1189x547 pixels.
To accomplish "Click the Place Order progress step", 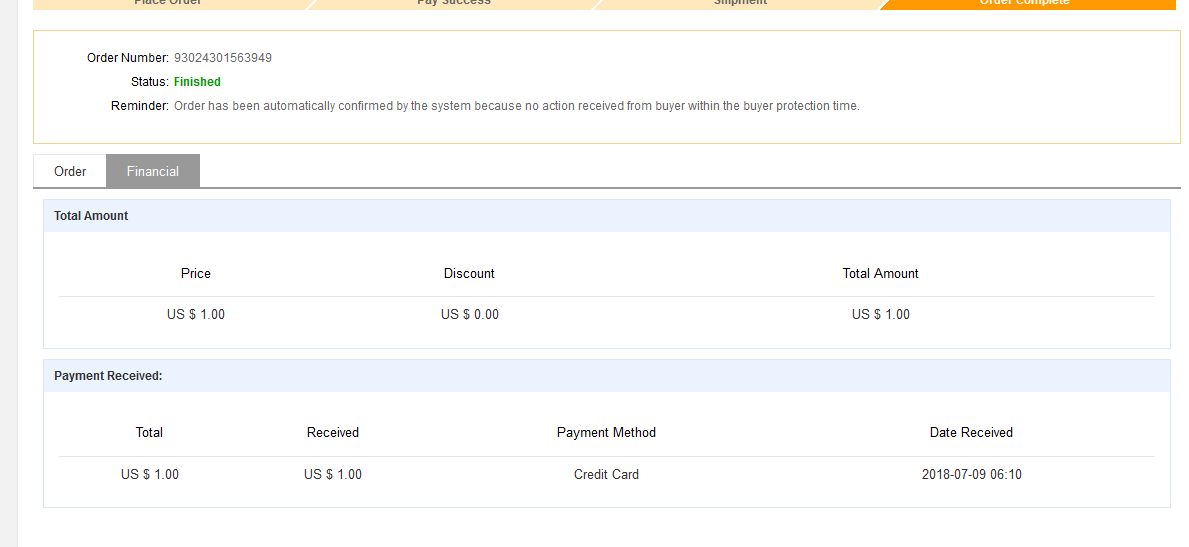I will [x=168, y=4].
